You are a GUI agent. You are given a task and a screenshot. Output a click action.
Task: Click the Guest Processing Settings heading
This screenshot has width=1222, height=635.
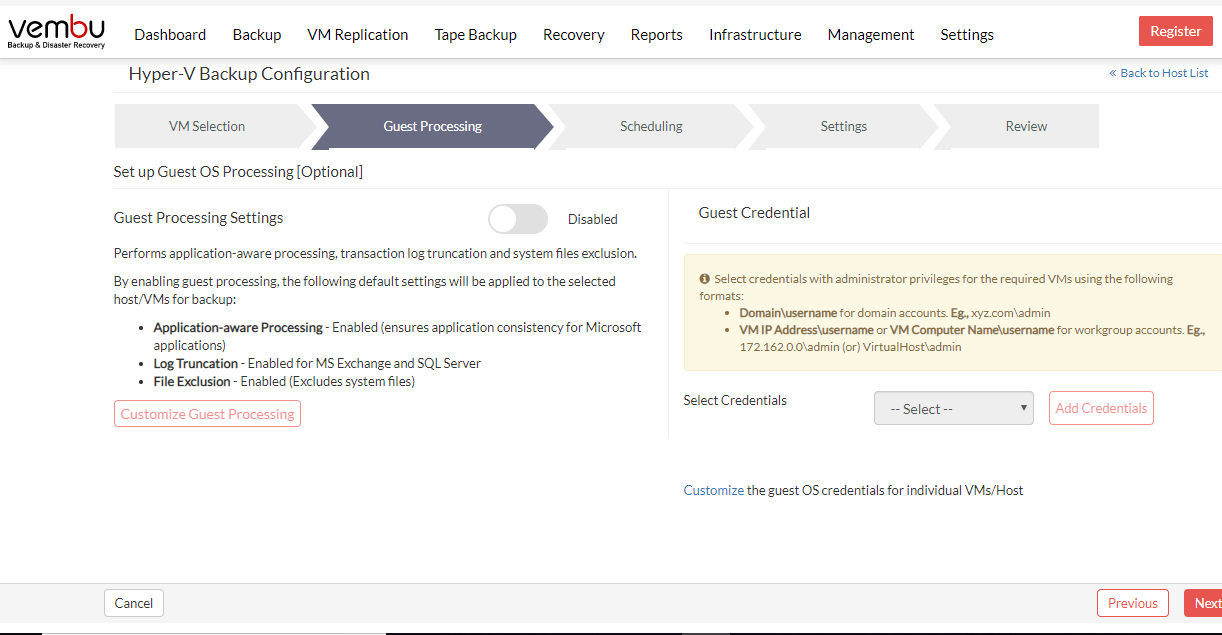click(199, 218)
